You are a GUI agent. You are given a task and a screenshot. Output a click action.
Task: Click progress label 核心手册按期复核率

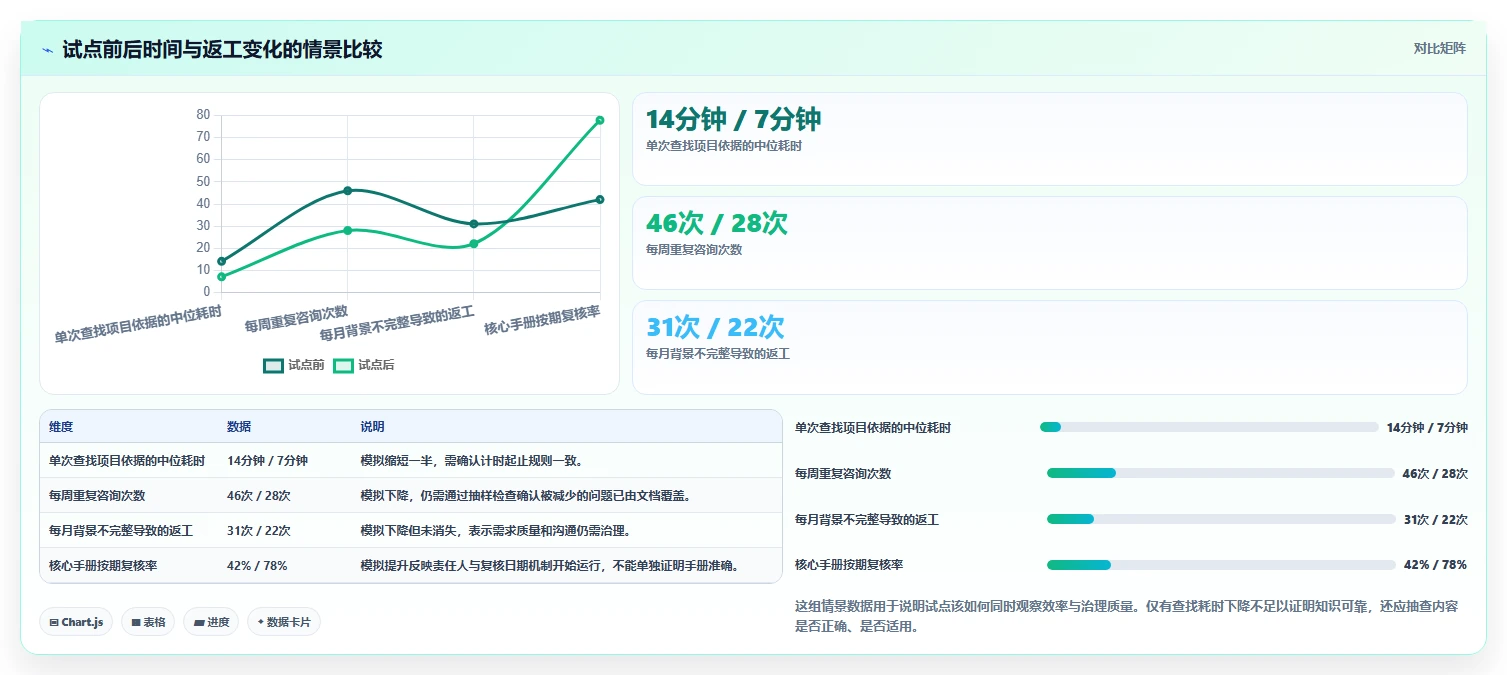click(849, 565)
